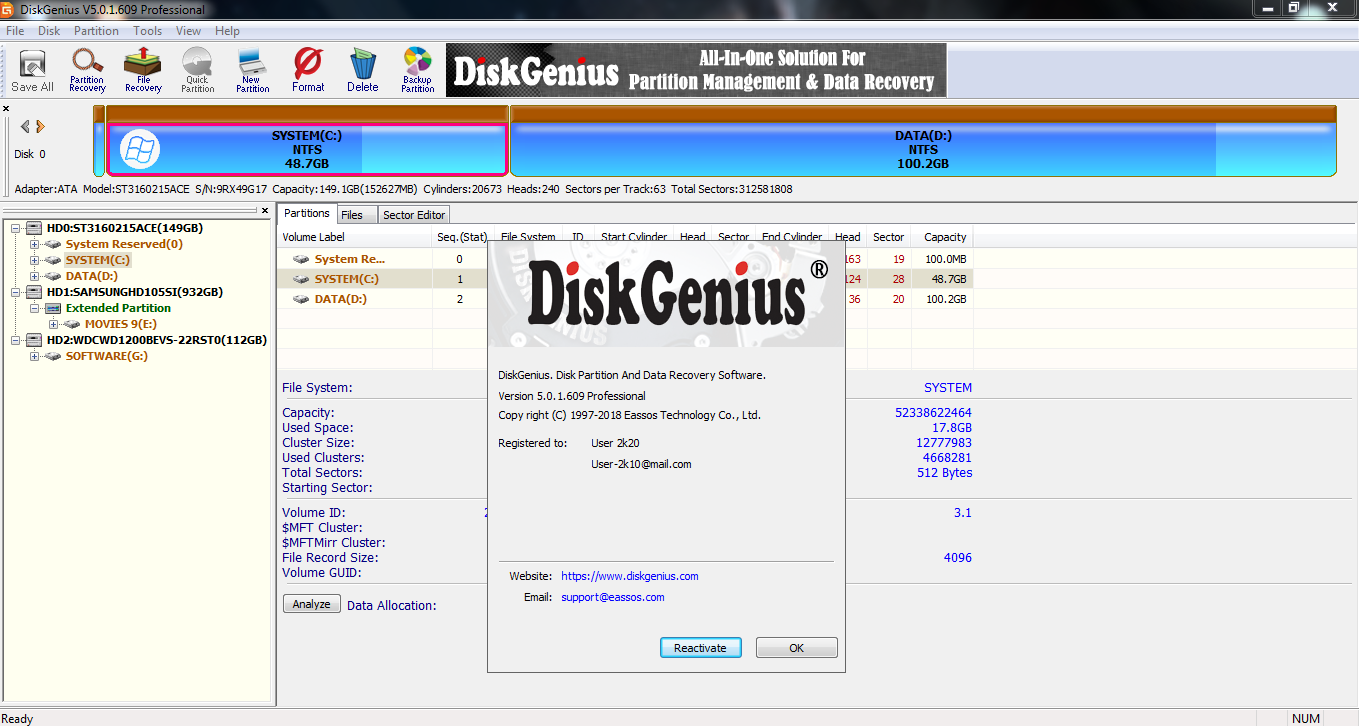Open the File menu
This screenshot has height=727, width=1359.
(x=15, y=31)
